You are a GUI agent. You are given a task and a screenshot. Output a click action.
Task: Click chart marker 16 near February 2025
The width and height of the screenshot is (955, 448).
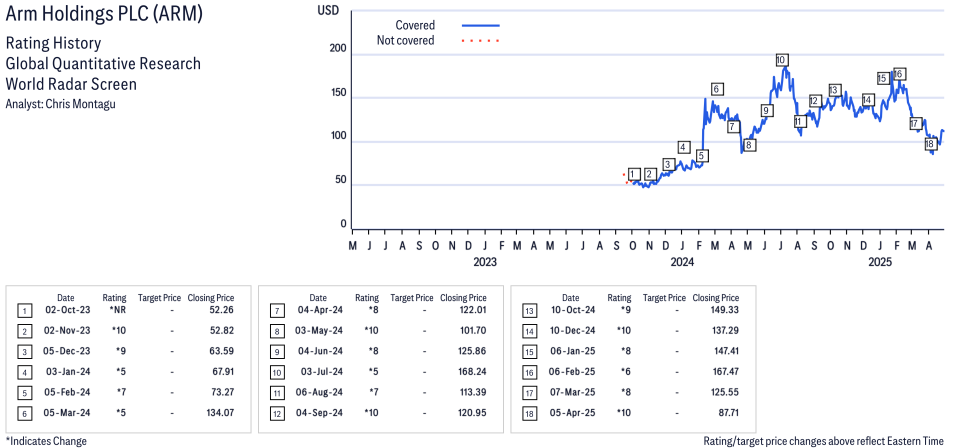pos(898,74)
